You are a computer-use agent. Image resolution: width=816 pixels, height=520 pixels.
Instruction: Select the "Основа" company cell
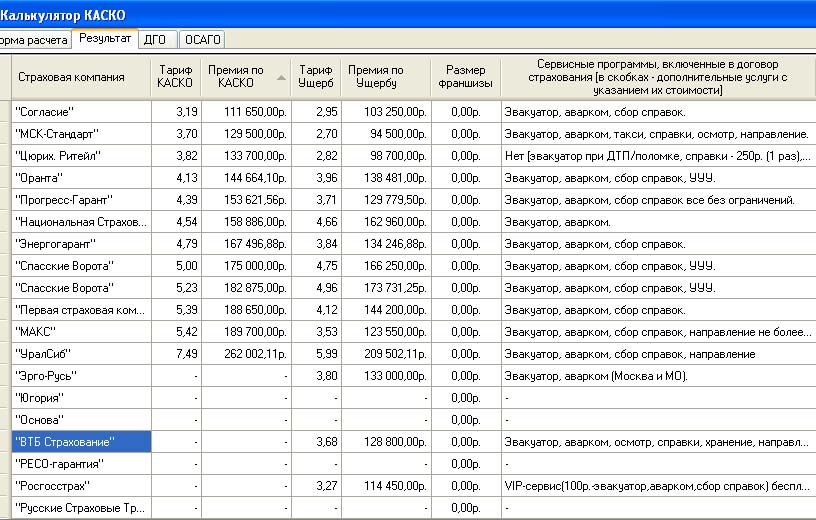[x=81, y=420]
